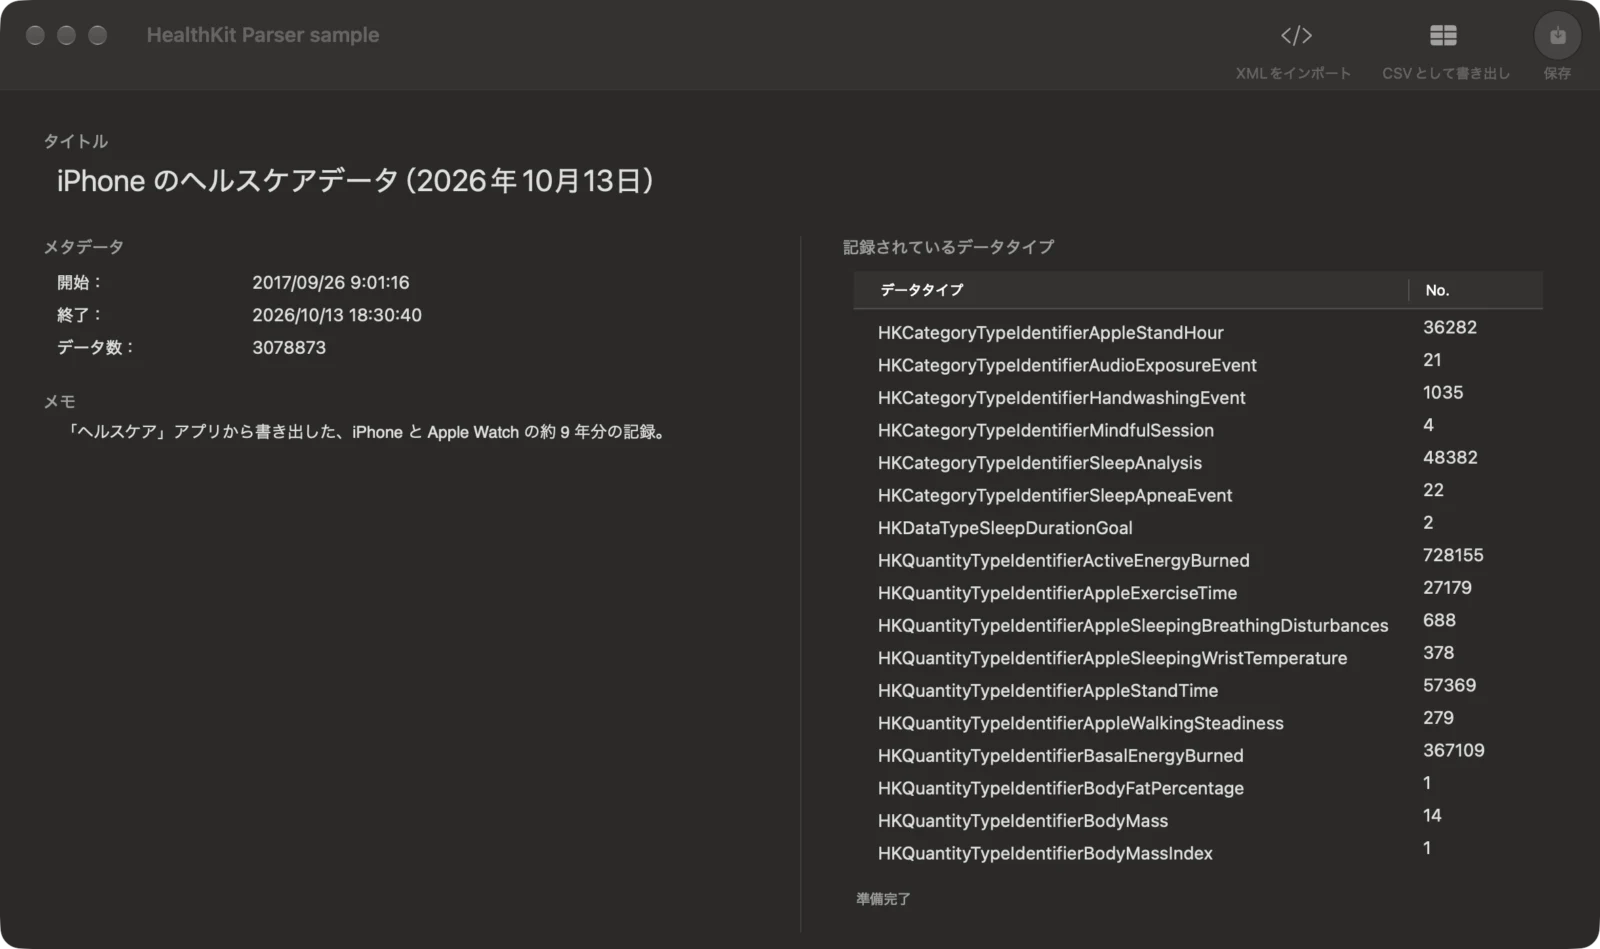Viewport: 1600px width, 949px height.
Task: Click the window title HealthKit Parser sample
Action: click(263, 35)
